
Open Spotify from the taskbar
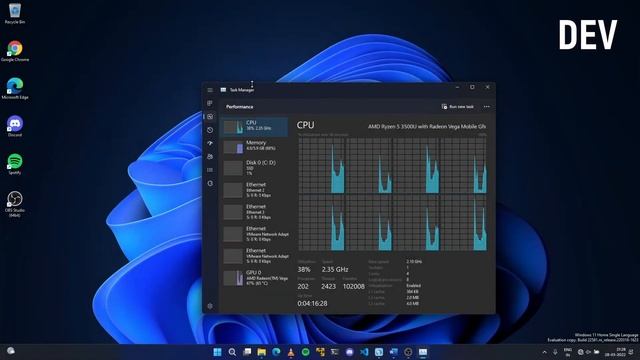(x=305, y=352)
